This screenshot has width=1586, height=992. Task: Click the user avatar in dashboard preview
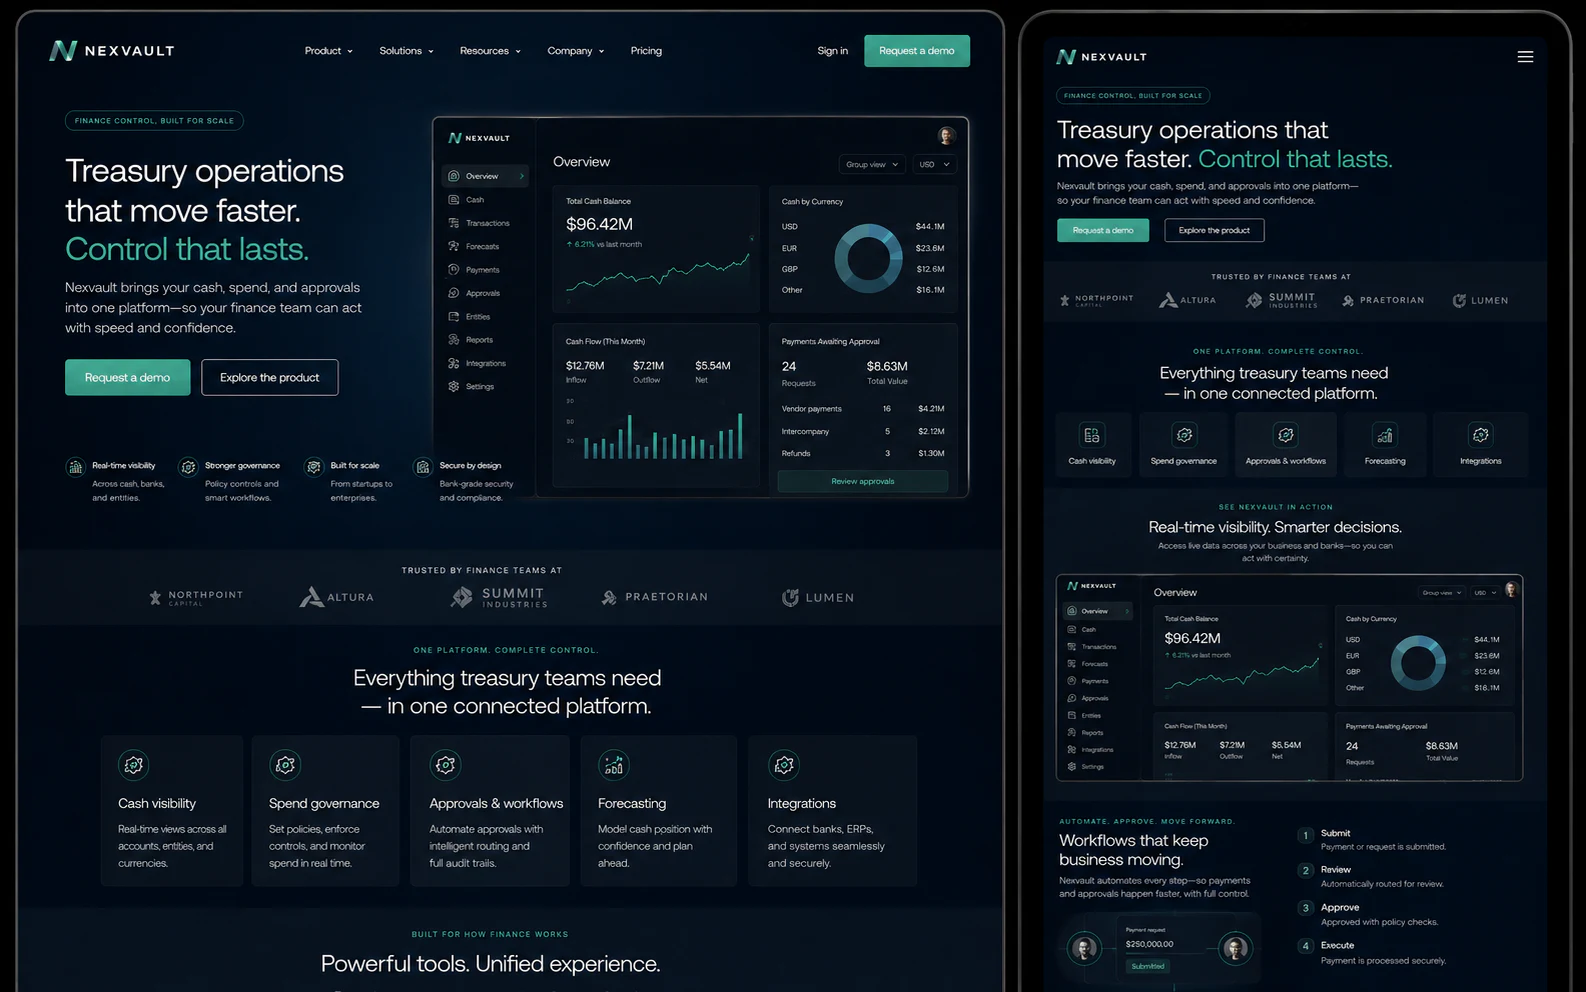(x=946, y=136)
